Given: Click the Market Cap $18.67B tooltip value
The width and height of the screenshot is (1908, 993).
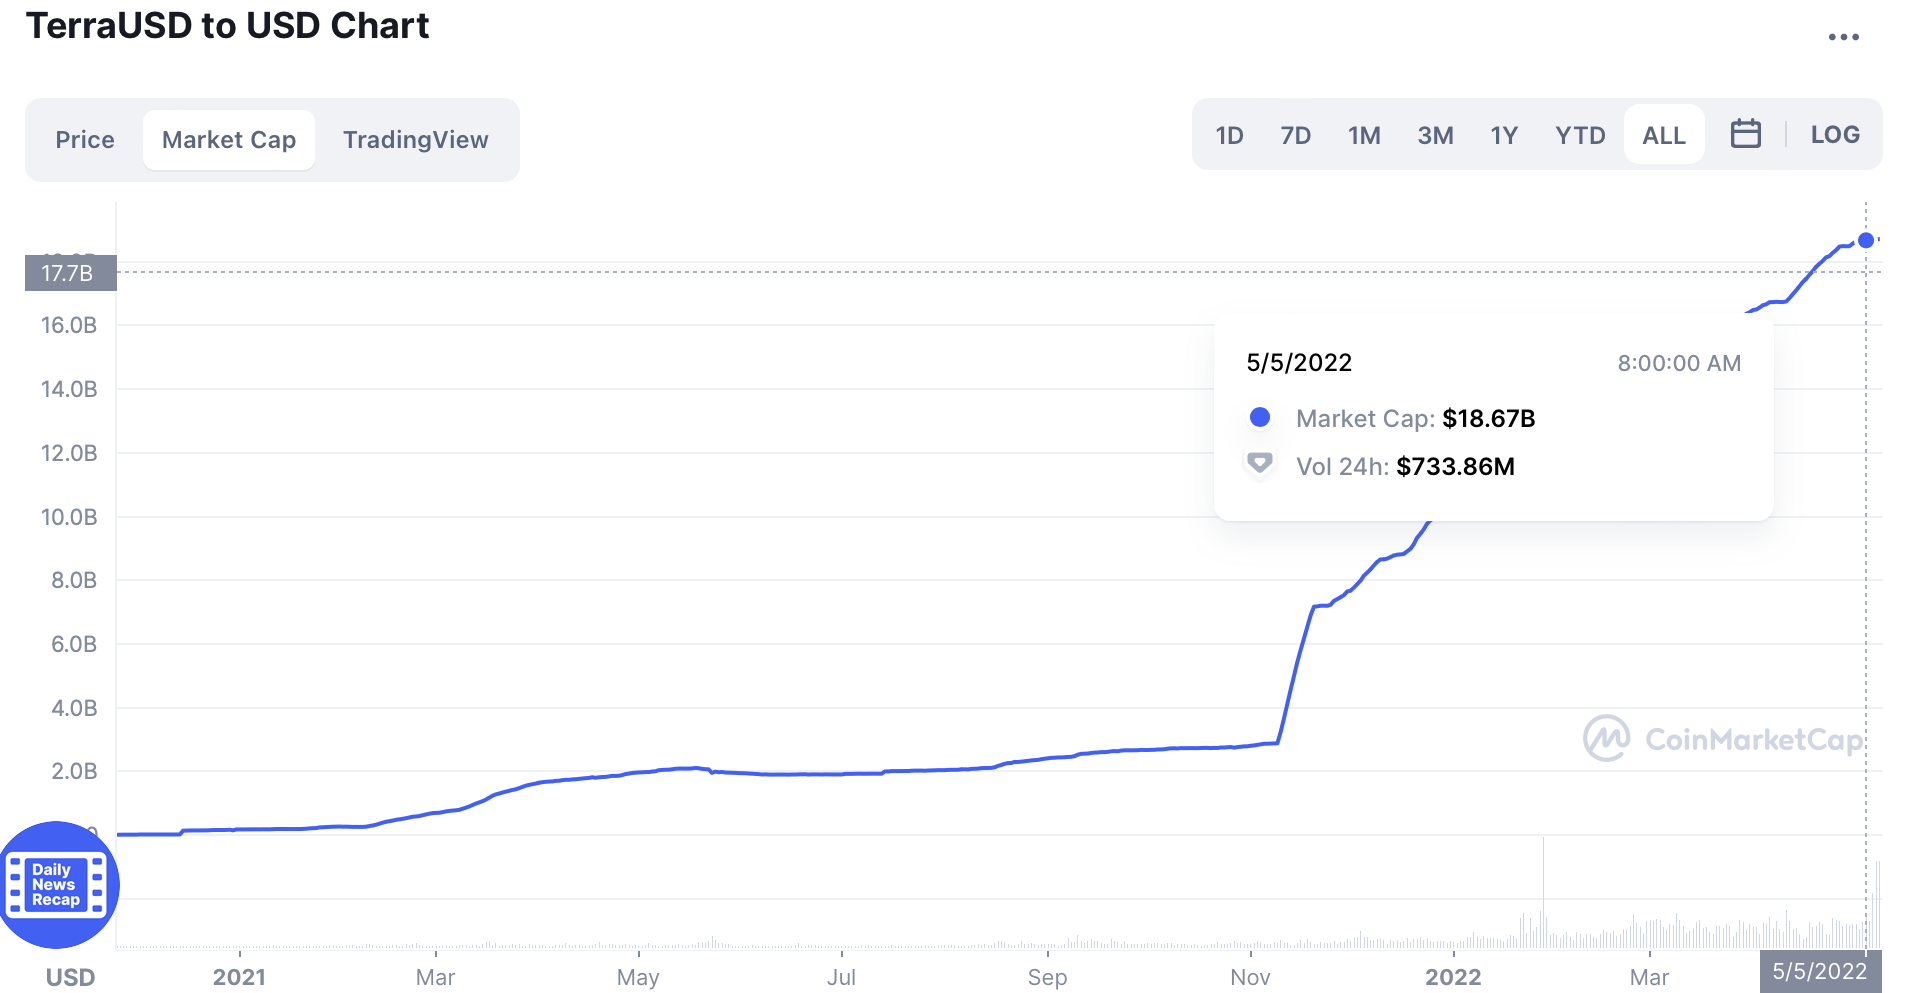Looking at the screenshot, I should 1488,418.
